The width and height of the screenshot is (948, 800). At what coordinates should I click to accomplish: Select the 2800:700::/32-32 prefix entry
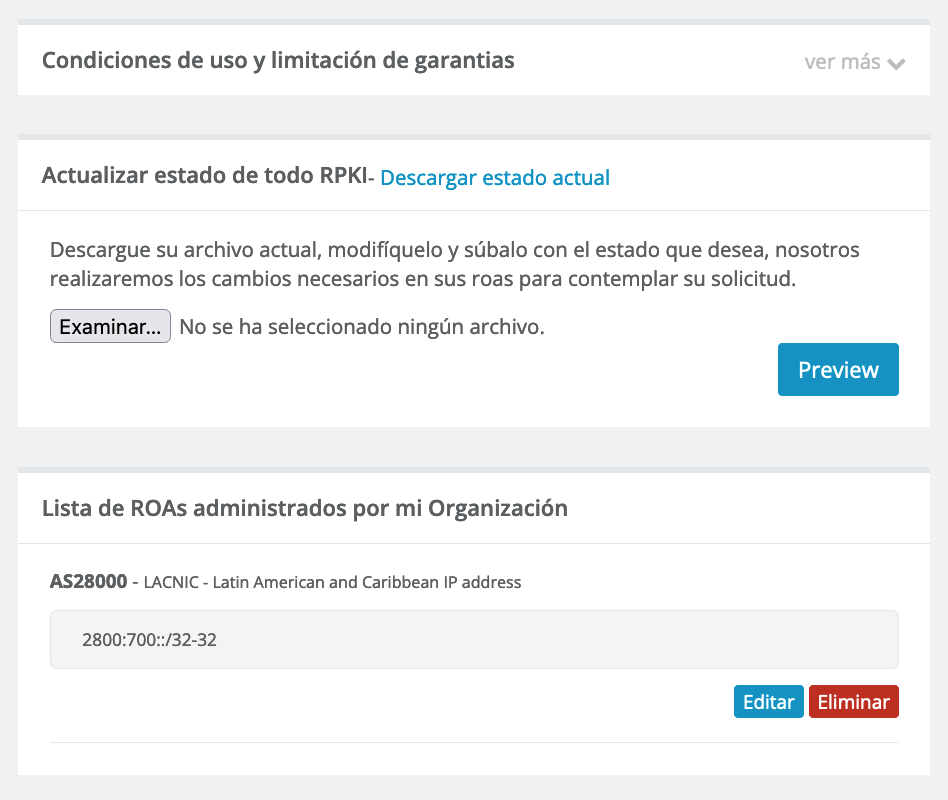click(x=150, y=640)
